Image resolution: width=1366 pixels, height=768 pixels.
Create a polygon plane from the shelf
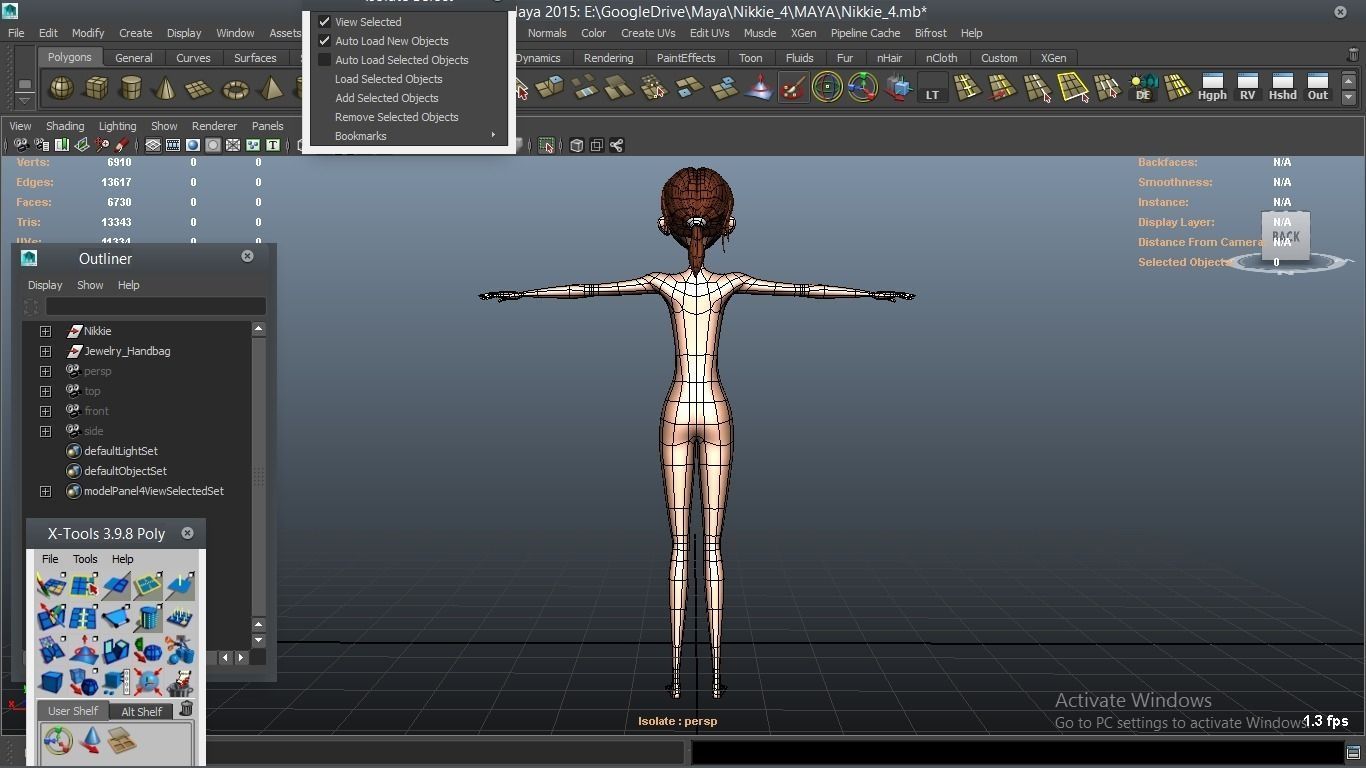pyautogui.click(x=199, y=89)
